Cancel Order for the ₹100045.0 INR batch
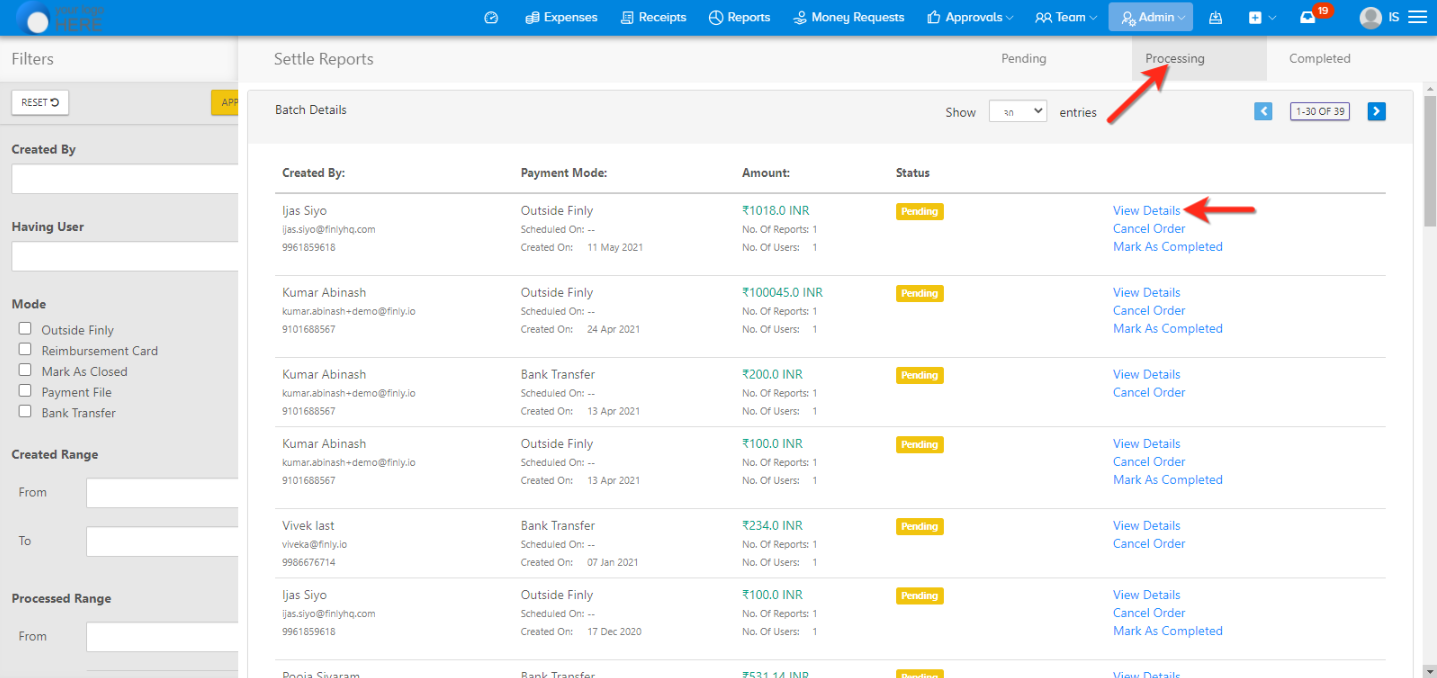 click(x=1149, y=311)
